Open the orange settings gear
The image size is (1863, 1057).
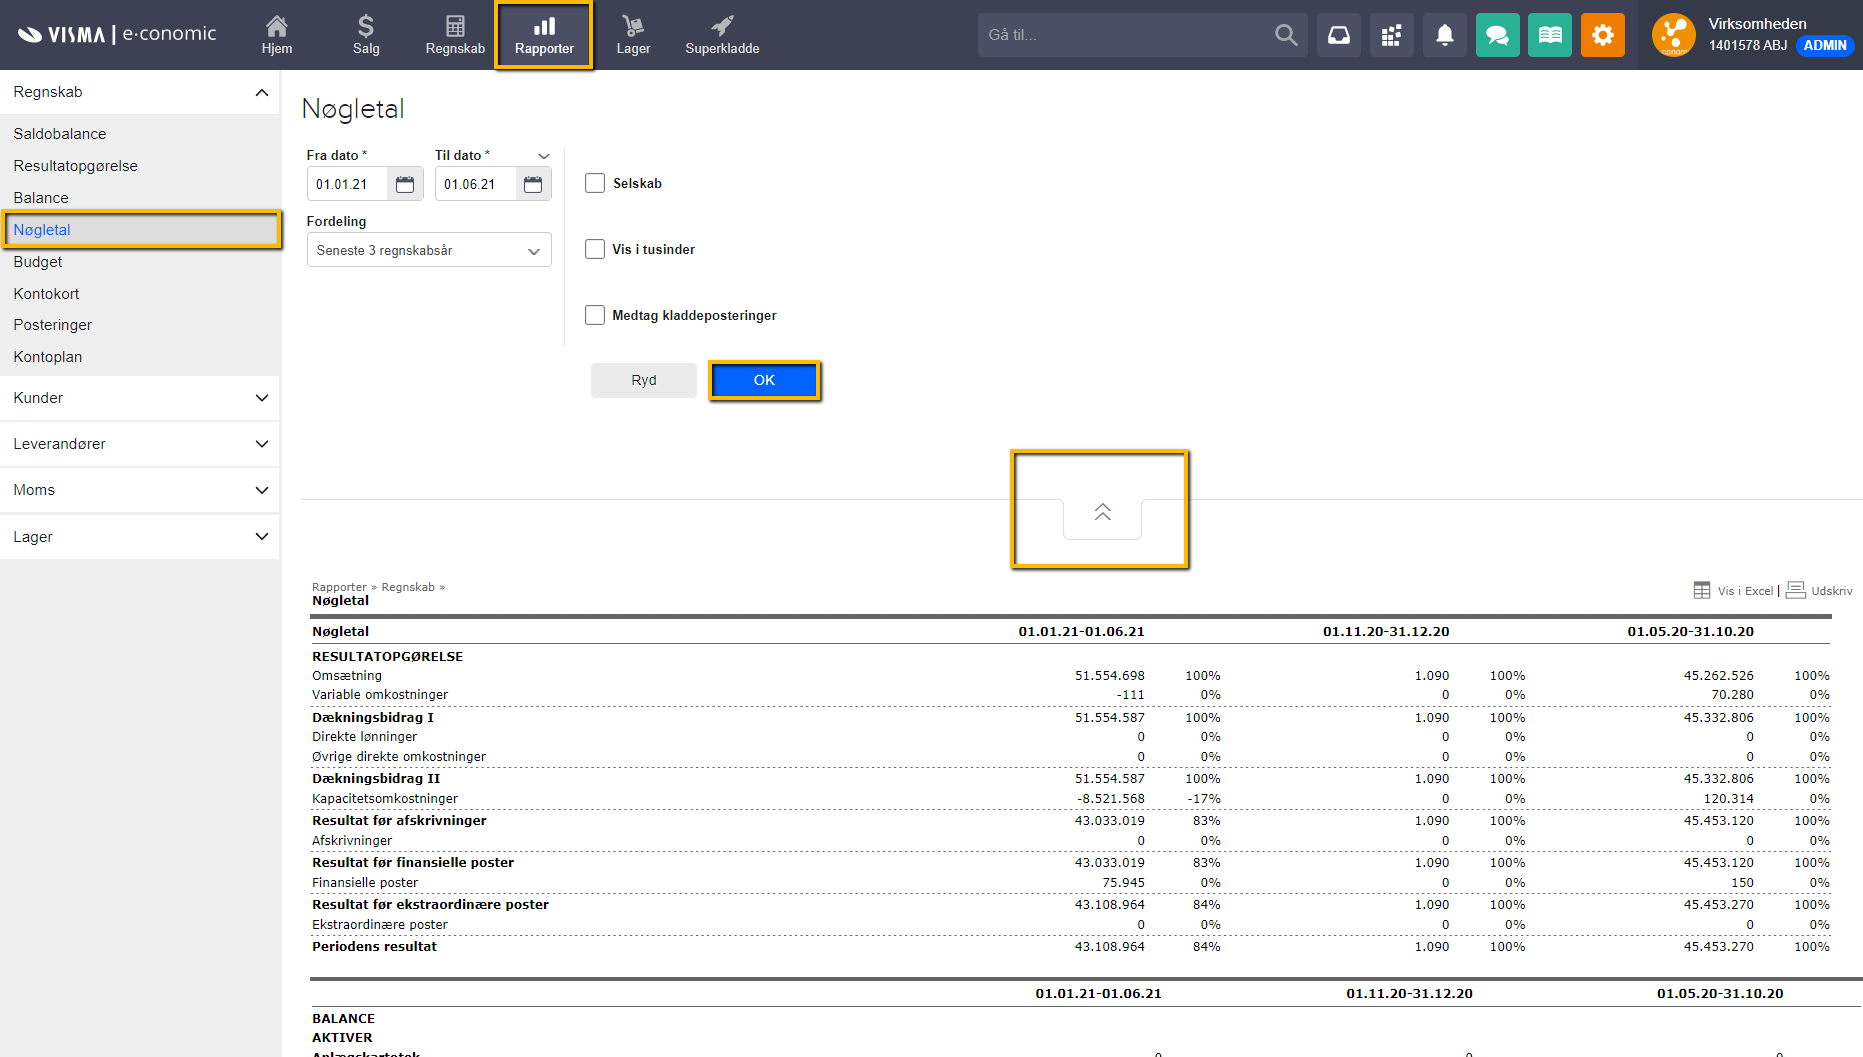point(1602,35)
